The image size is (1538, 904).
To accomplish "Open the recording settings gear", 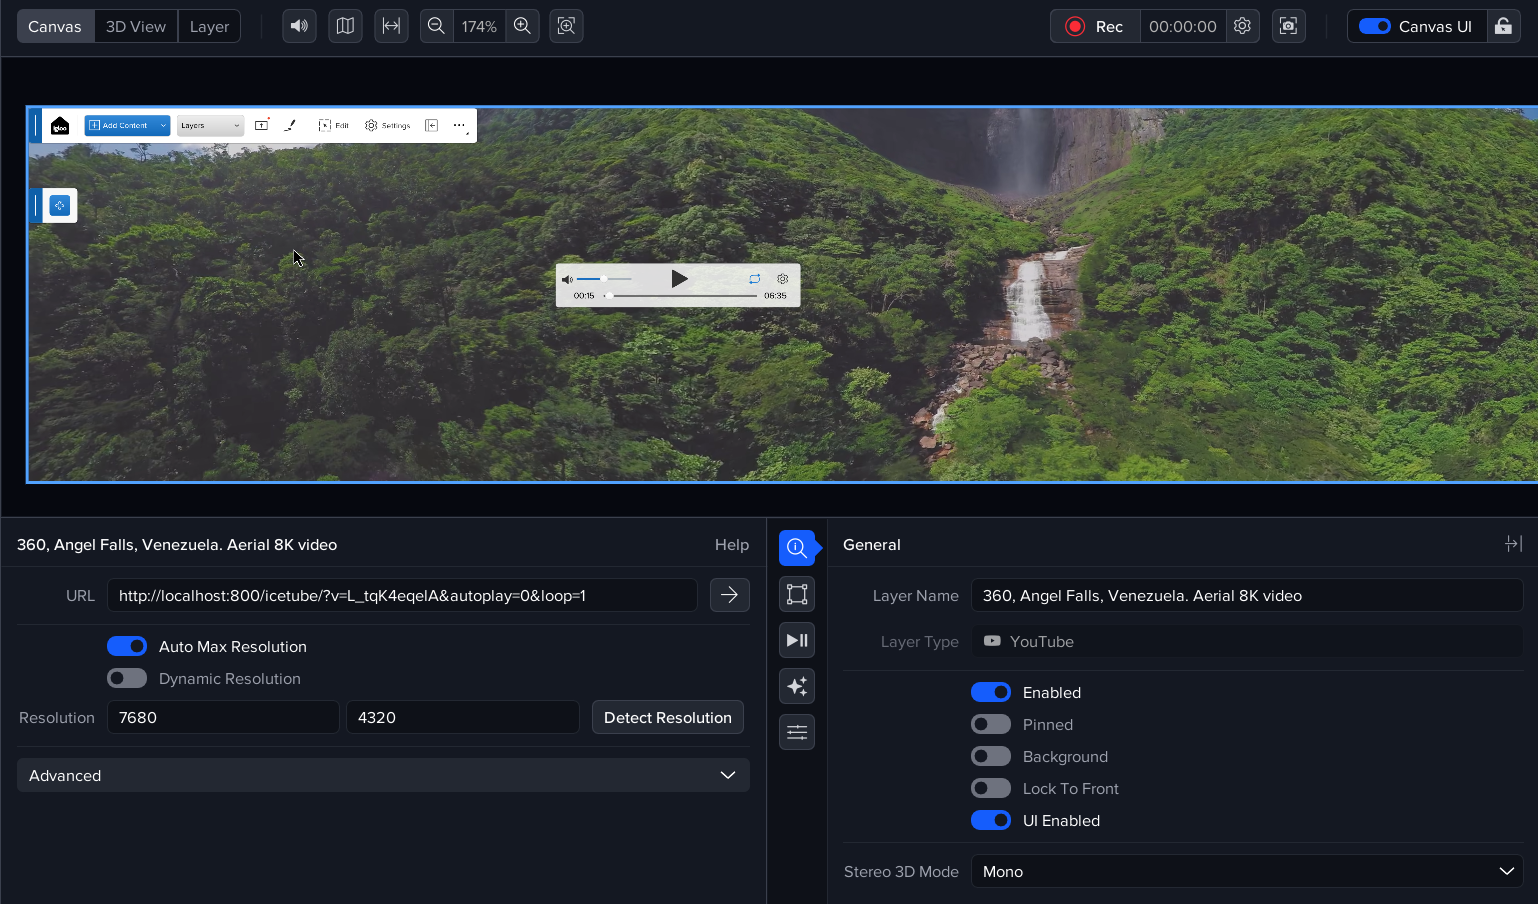I will [1242, 26].
